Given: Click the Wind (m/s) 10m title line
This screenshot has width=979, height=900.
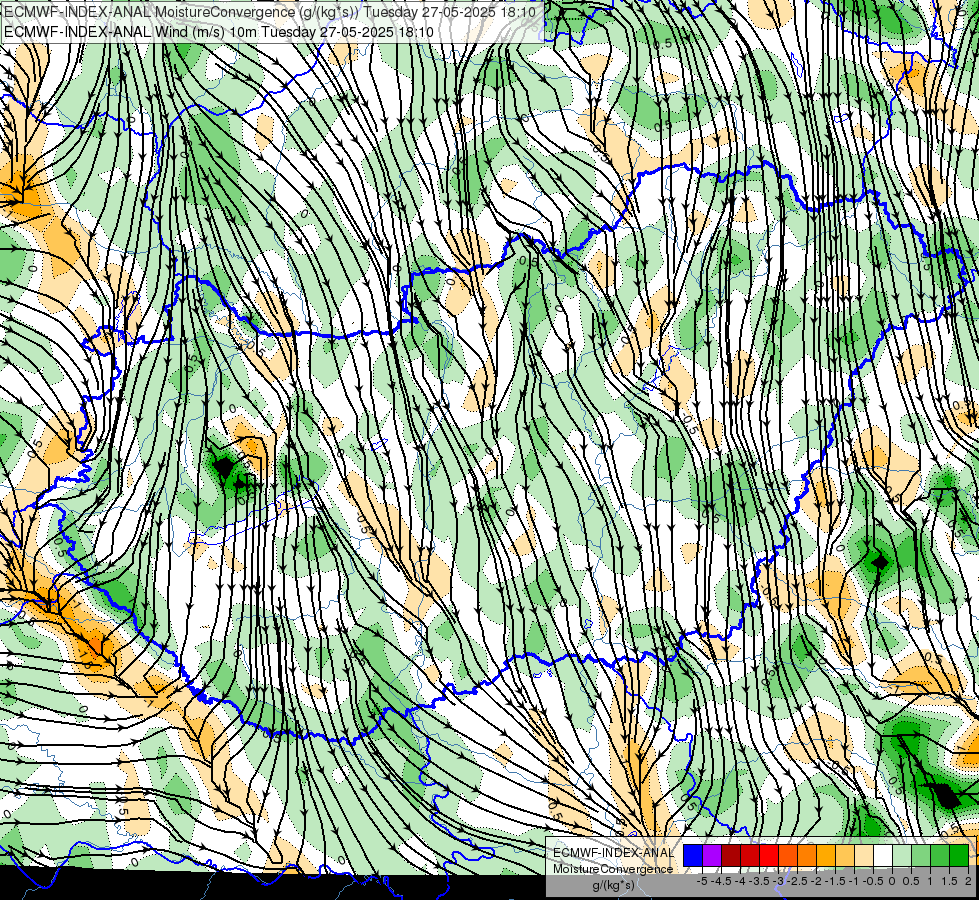Looking at the screenshot, I should [218, 32].
